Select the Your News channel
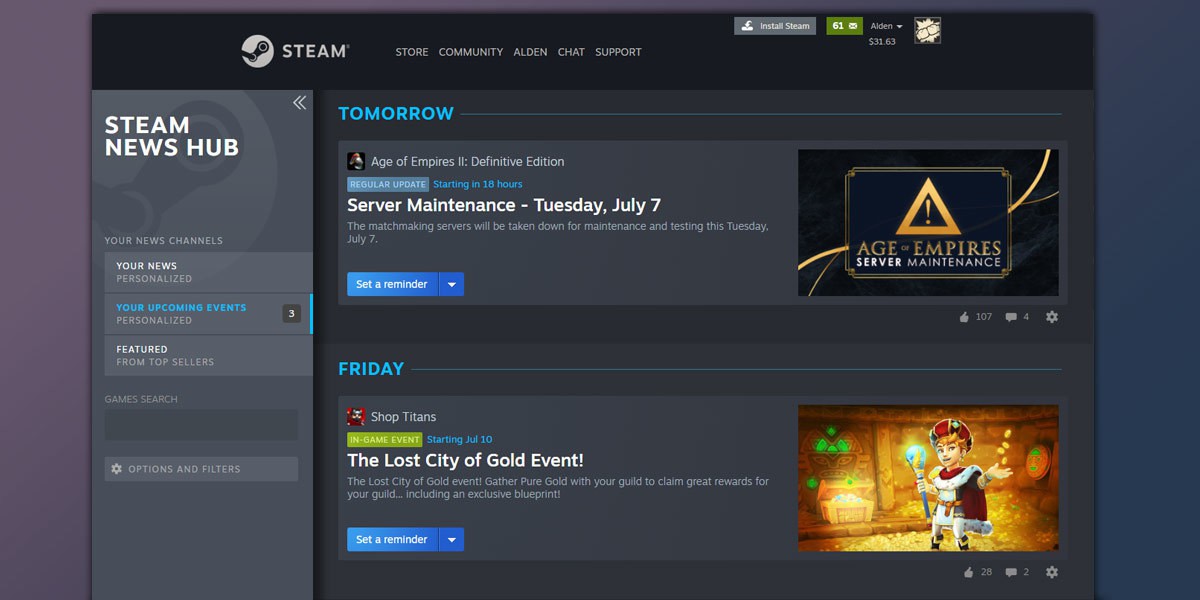Screen dimensions: 1200x600 pos(208,272)
